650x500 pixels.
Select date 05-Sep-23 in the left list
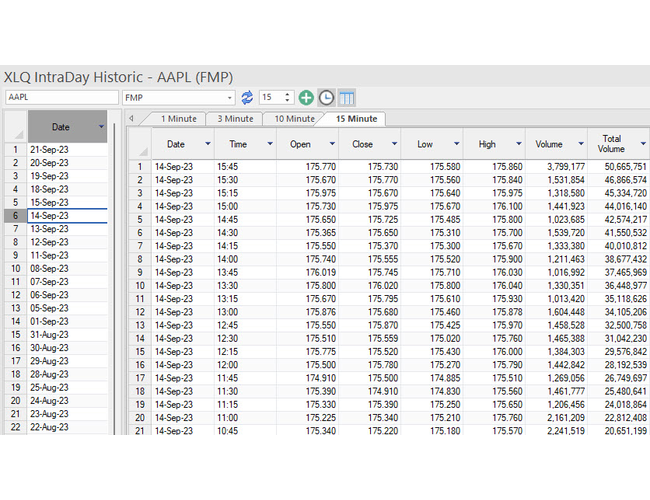(x=67, y=308)
